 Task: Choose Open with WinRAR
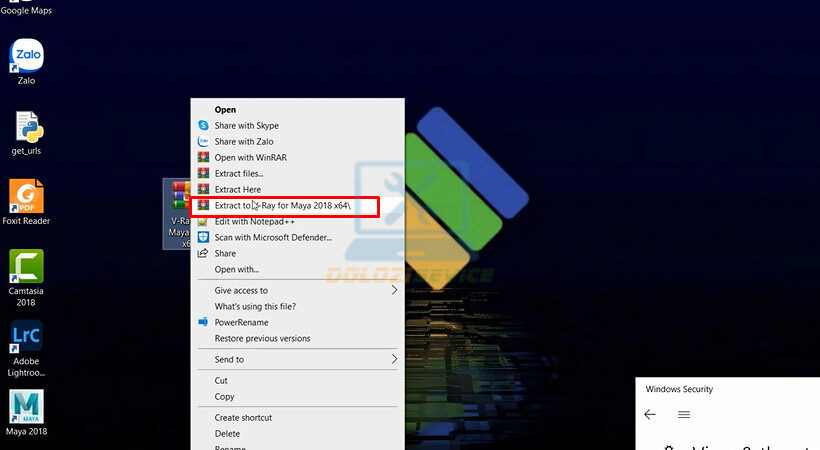click(250, 157)
